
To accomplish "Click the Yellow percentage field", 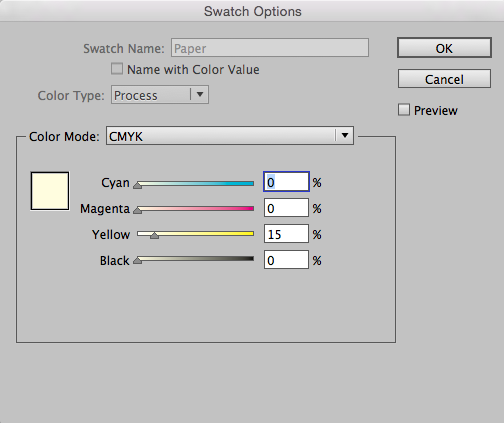I will [286, 234].
